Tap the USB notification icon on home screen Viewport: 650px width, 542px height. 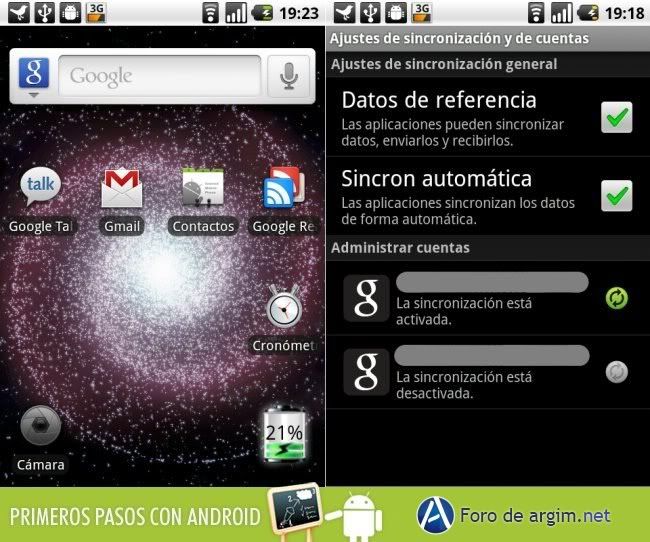[x=44, y=12]
